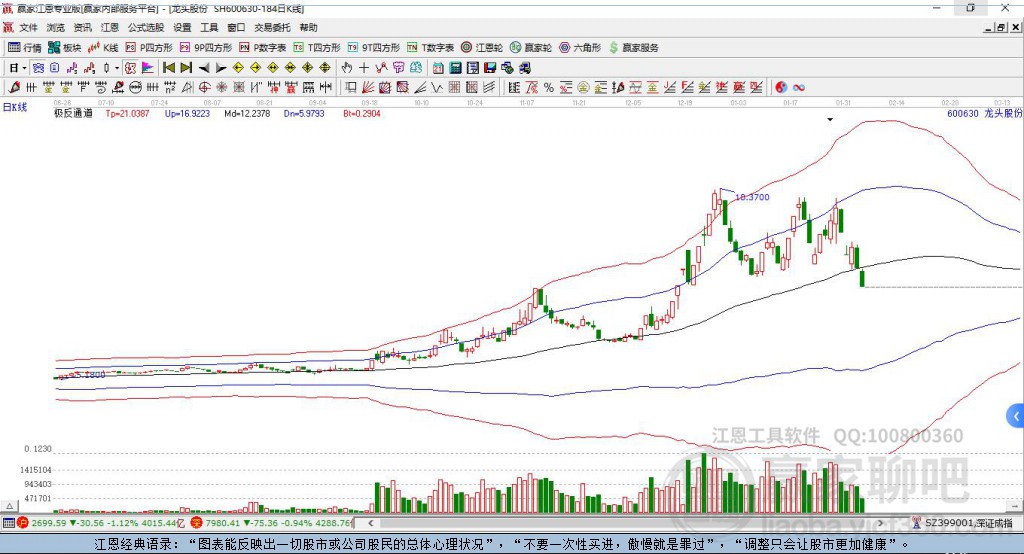This screenshot has height=554, width=1024.
Task: Open the 行情 market quotes view
Action: click(24, 48)
